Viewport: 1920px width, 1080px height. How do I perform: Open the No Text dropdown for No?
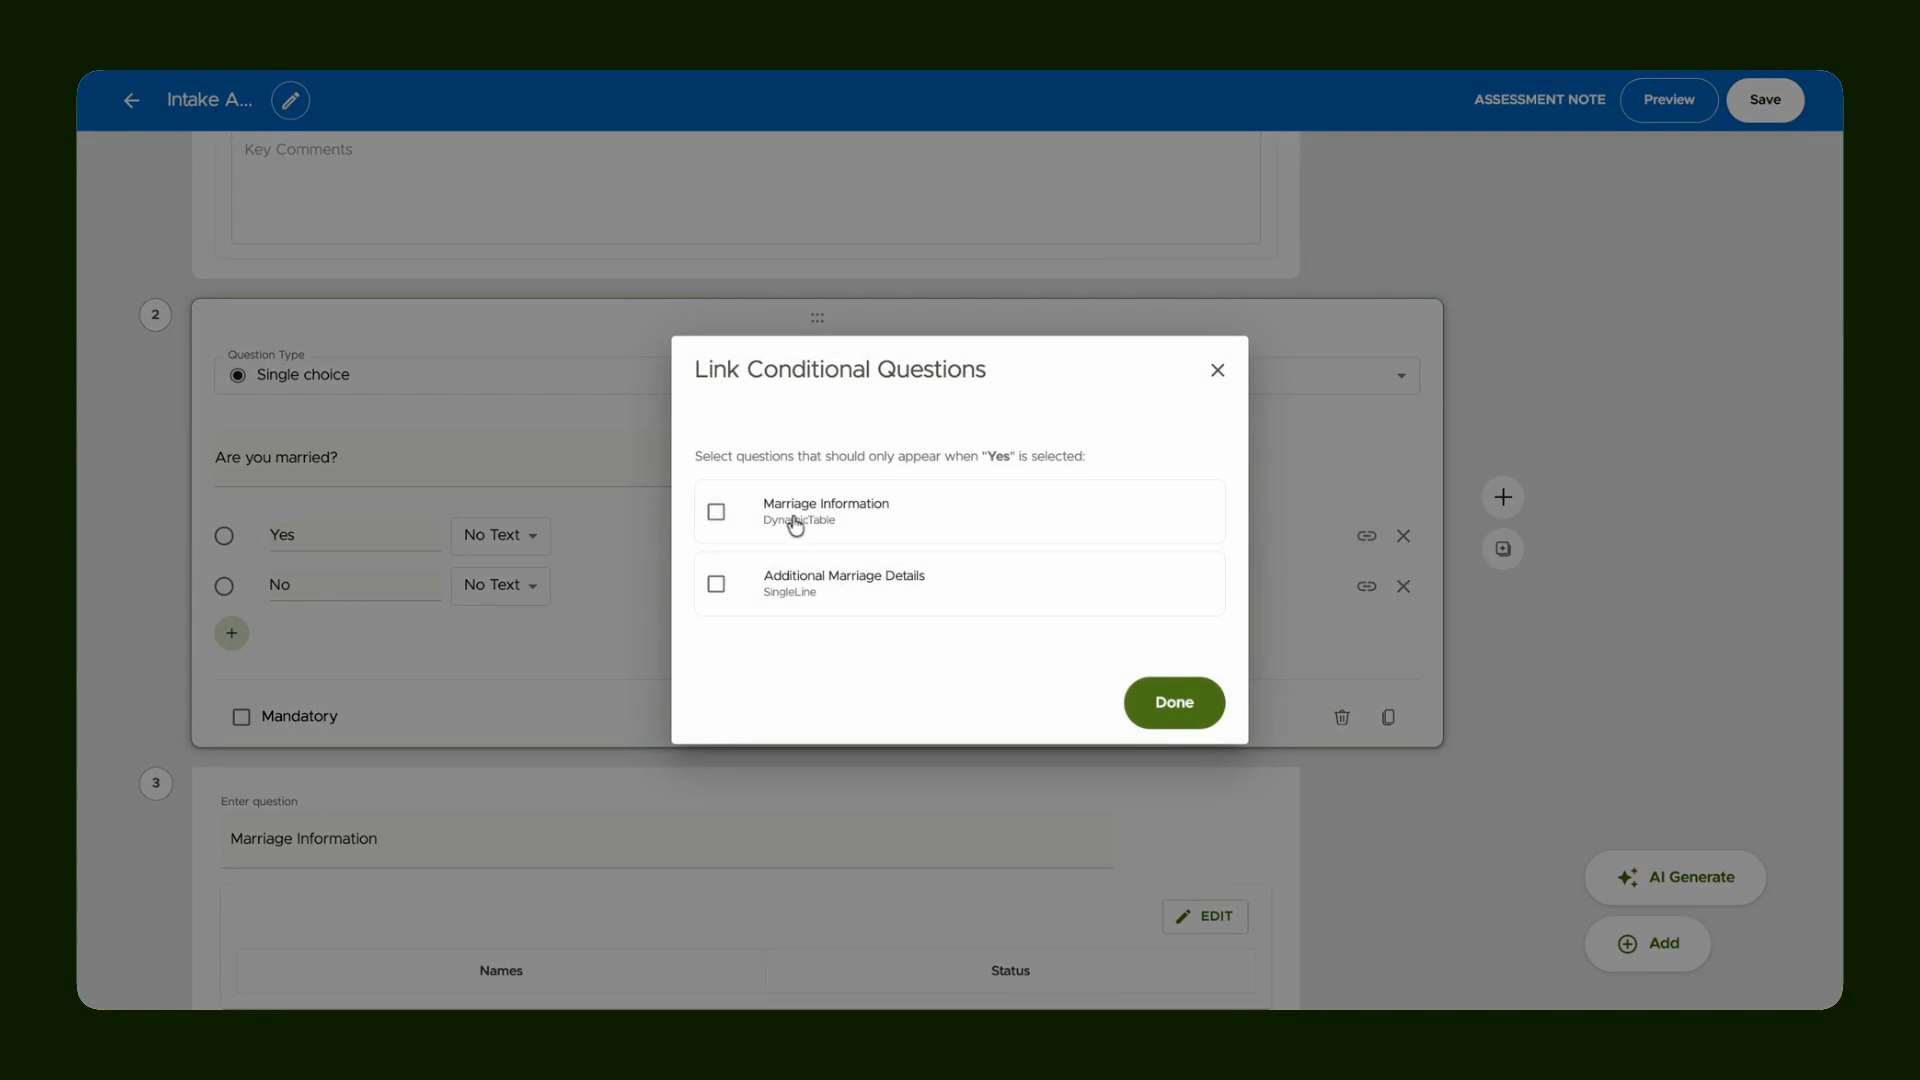pos(500,586)
